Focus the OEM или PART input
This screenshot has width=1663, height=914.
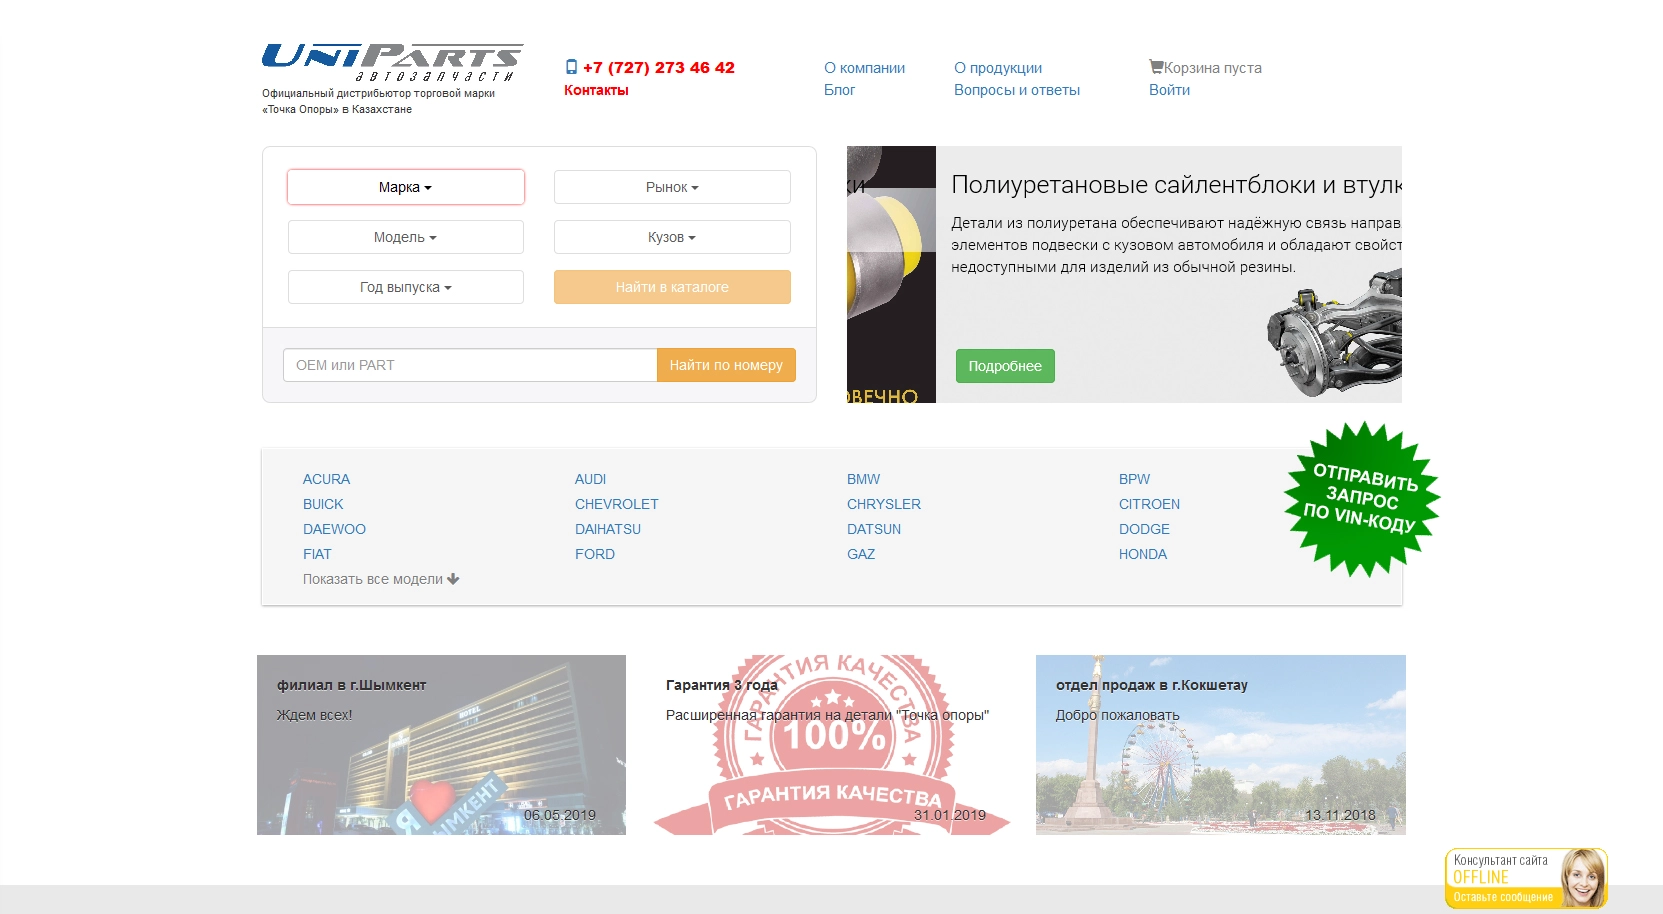[470, 365]
